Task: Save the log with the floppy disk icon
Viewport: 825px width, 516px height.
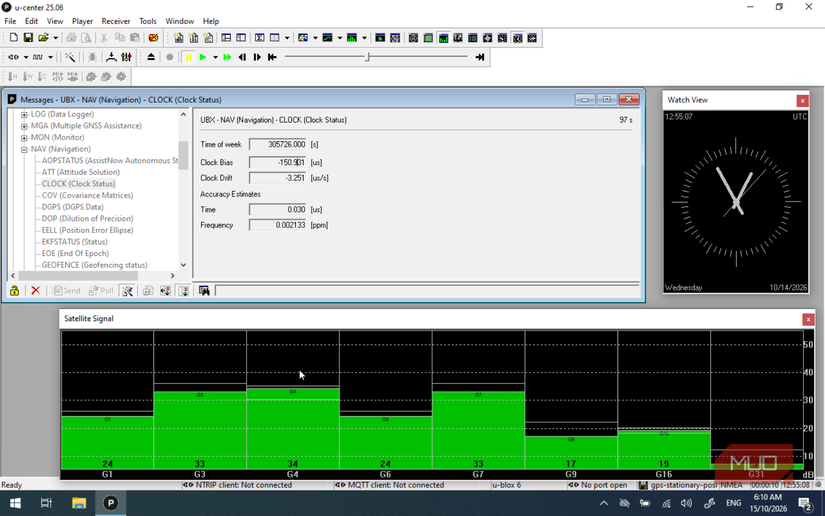Action: coord(28,38)
